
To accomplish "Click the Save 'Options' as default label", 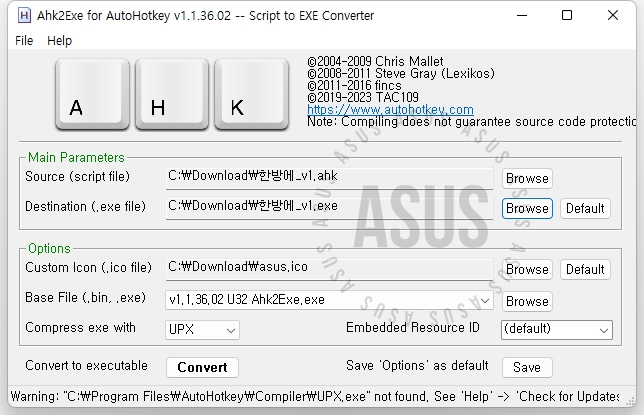I will point(417,366).
